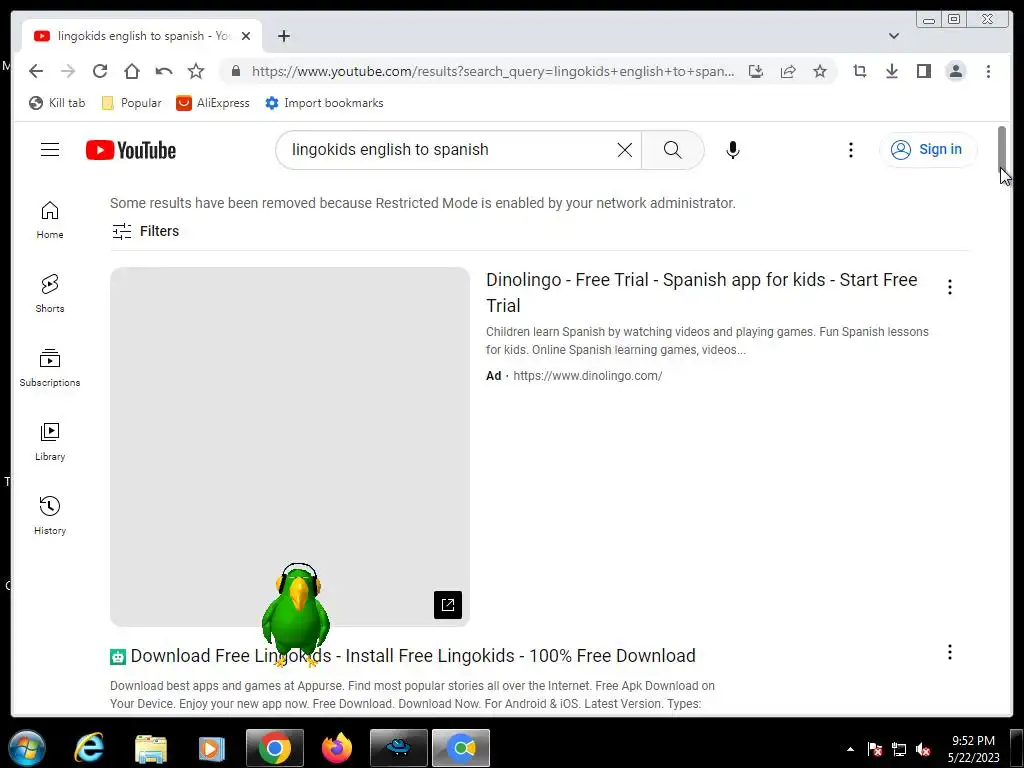Open YouTube settings three-dot menu beside Sign in
This screenshot has width=1024, height=768.
pos(850,150)
